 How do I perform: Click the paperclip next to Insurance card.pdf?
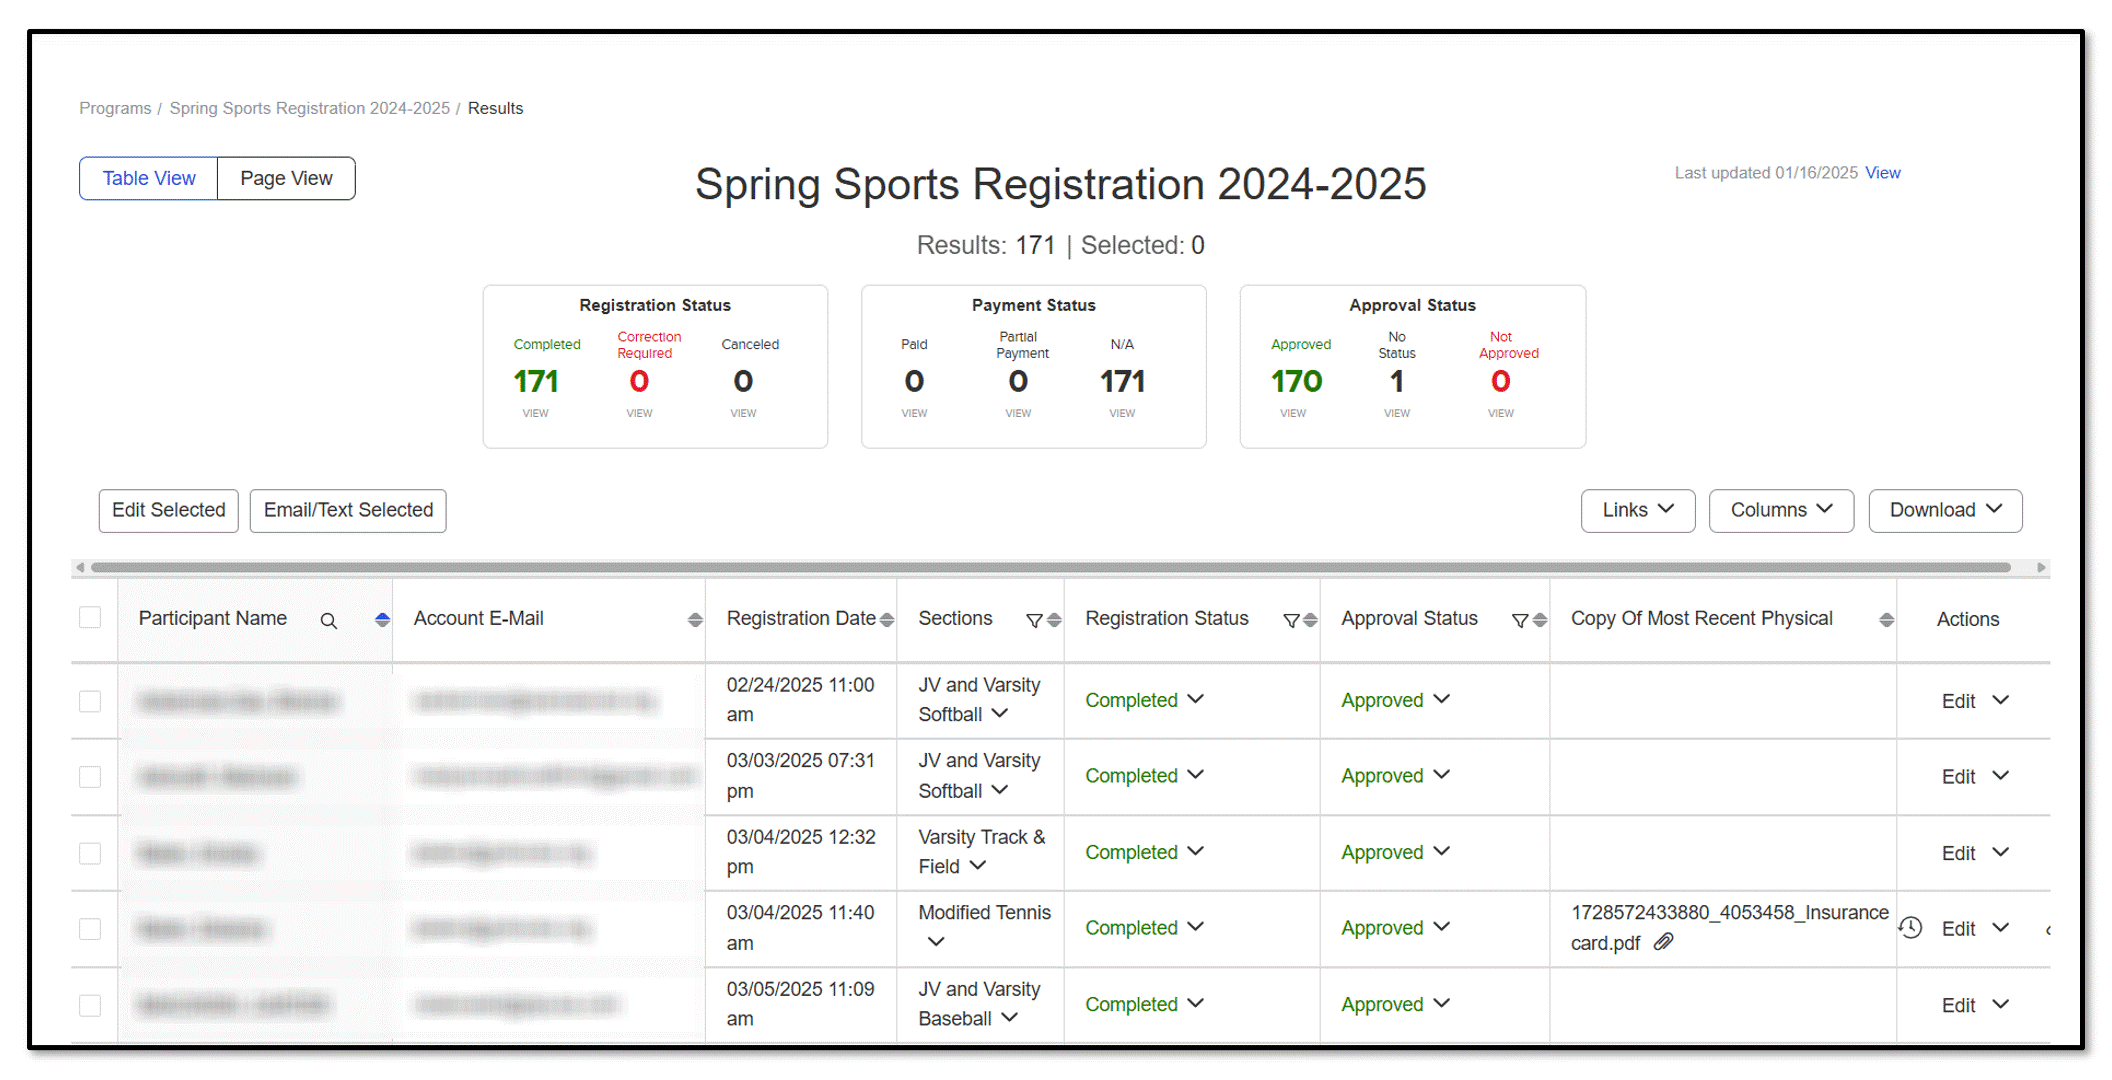click(1663, 942)
